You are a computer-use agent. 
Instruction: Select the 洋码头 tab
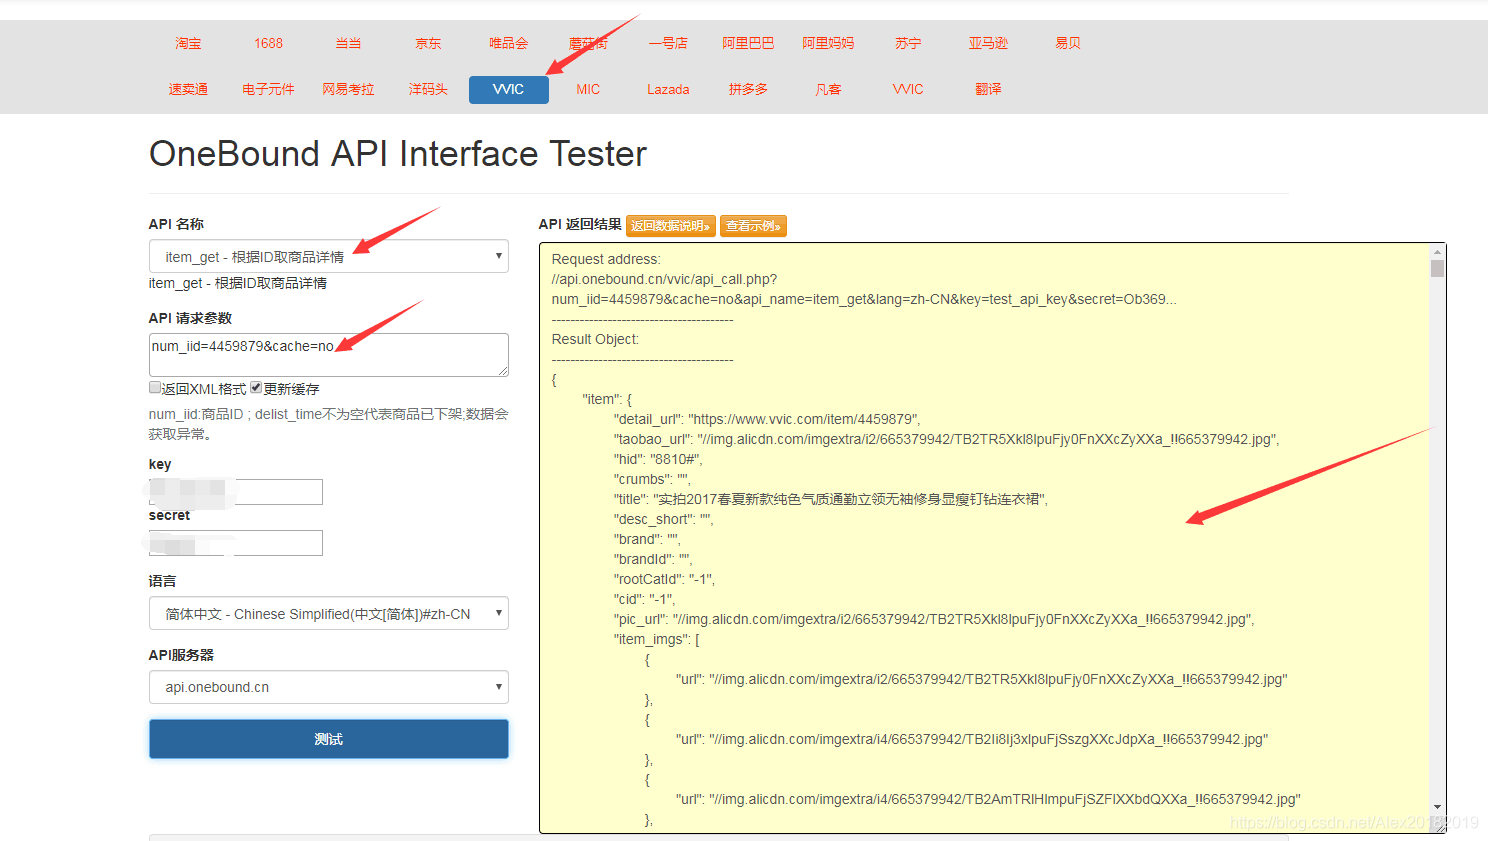[428, 90]
